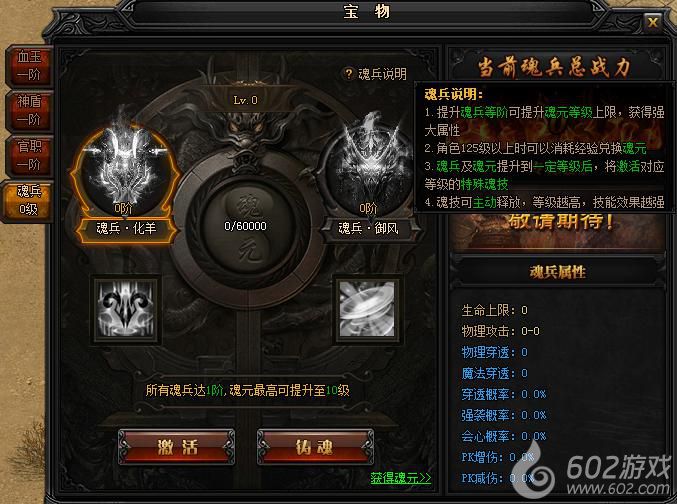Select the 魂兵·御风 dragon spirit icon
The width and height of the screenshot is (677, 504).
click(x=367, y=171)
